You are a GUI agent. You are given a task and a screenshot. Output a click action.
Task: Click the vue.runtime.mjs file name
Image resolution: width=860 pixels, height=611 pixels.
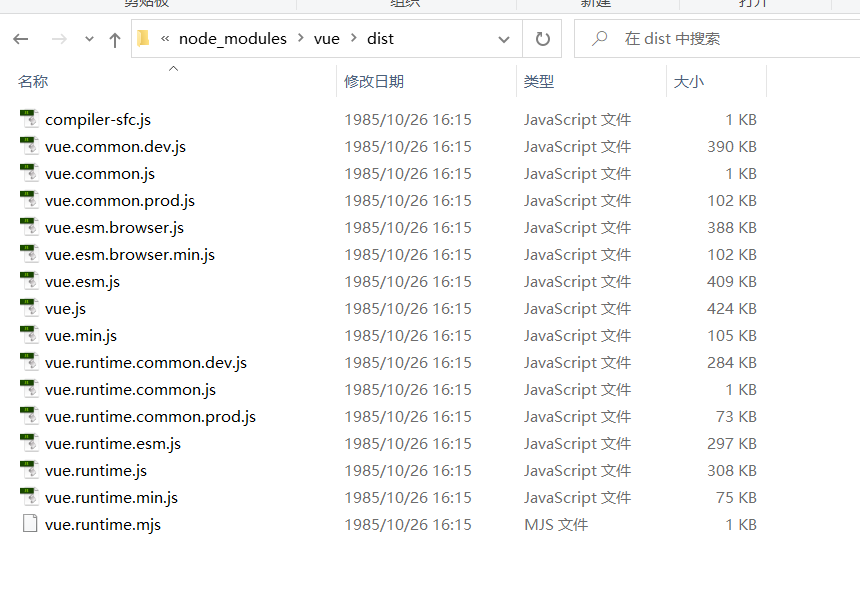(103, 525)
